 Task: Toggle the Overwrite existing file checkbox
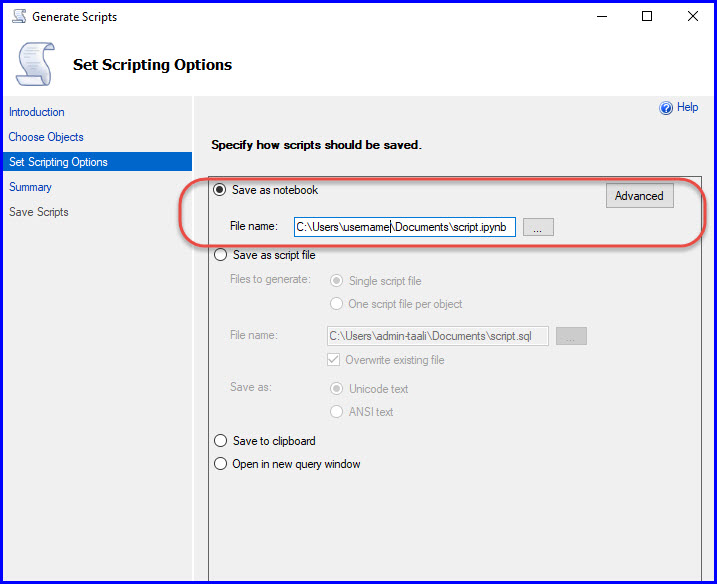335,360
